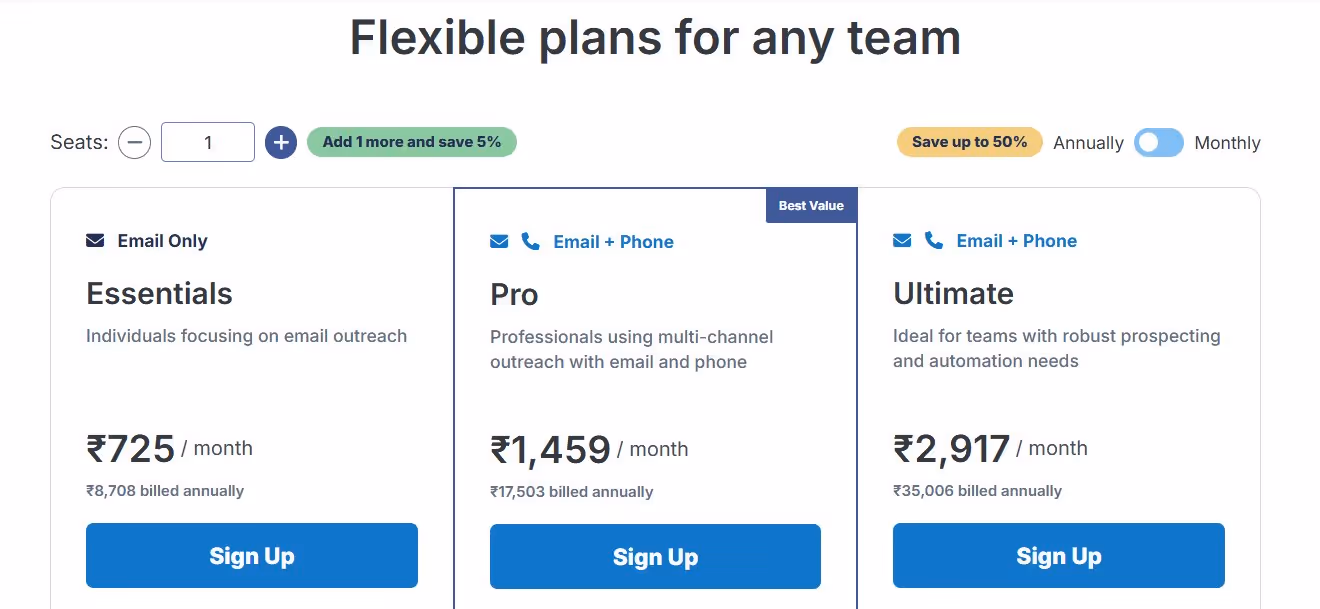
Task: Click the 'Annually' billing label
Action: (x=1088, y=143)
